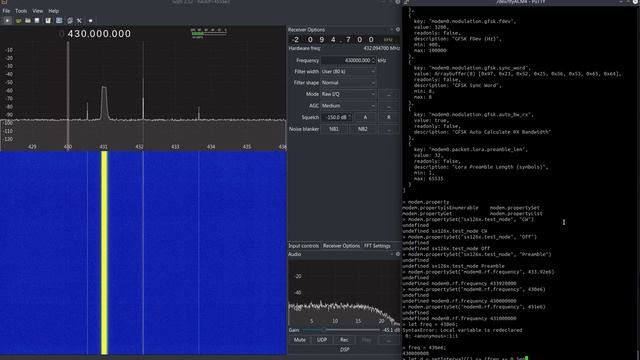Open the I/Q recording tool icon
Image resolution: width=640 pixels, height=360 pixels.
pyautogui.click(x=48, y=20)
